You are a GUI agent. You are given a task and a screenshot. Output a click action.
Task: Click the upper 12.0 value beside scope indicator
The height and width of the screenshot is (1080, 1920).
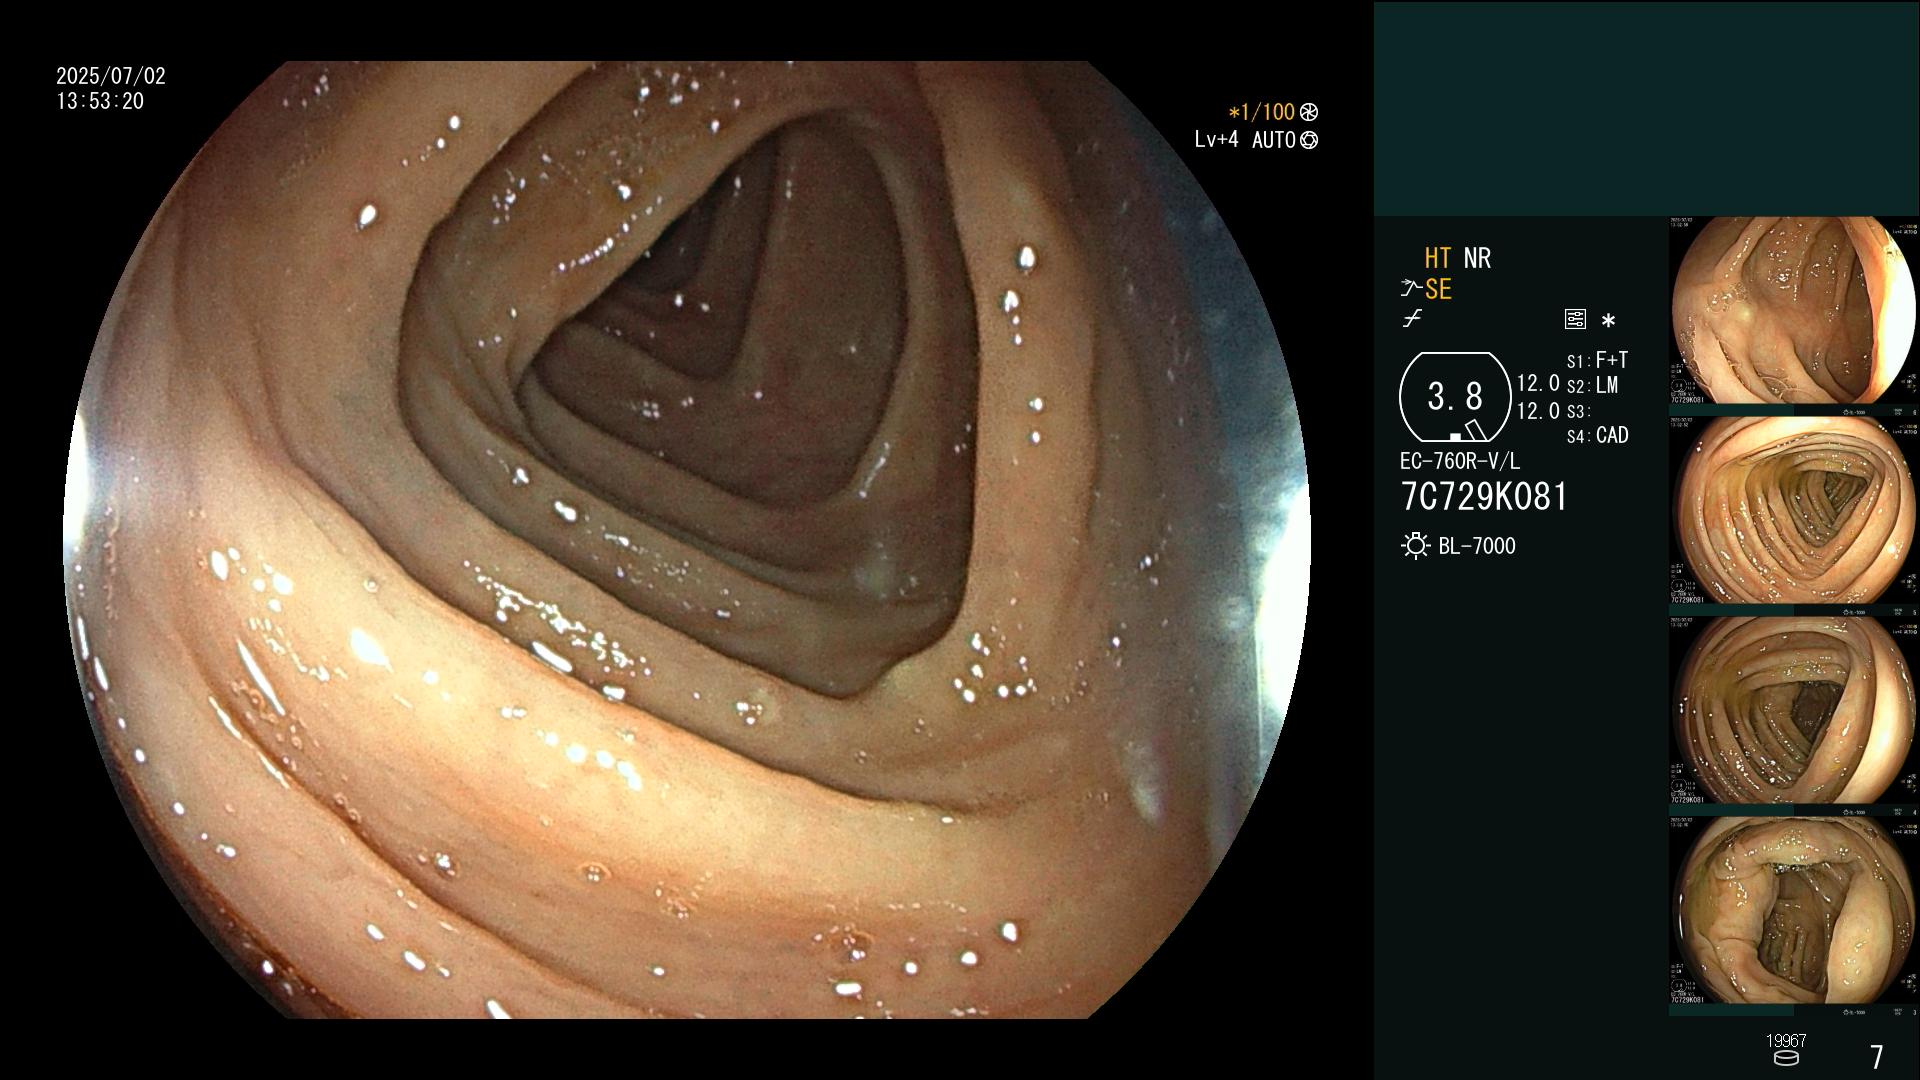tap(1538, 383)
